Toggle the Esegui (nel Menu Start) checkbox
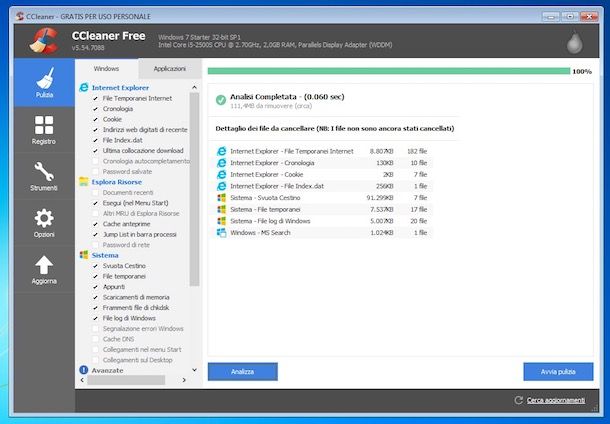610x424 pixels. pyautogui.click(x=95, y=203)
